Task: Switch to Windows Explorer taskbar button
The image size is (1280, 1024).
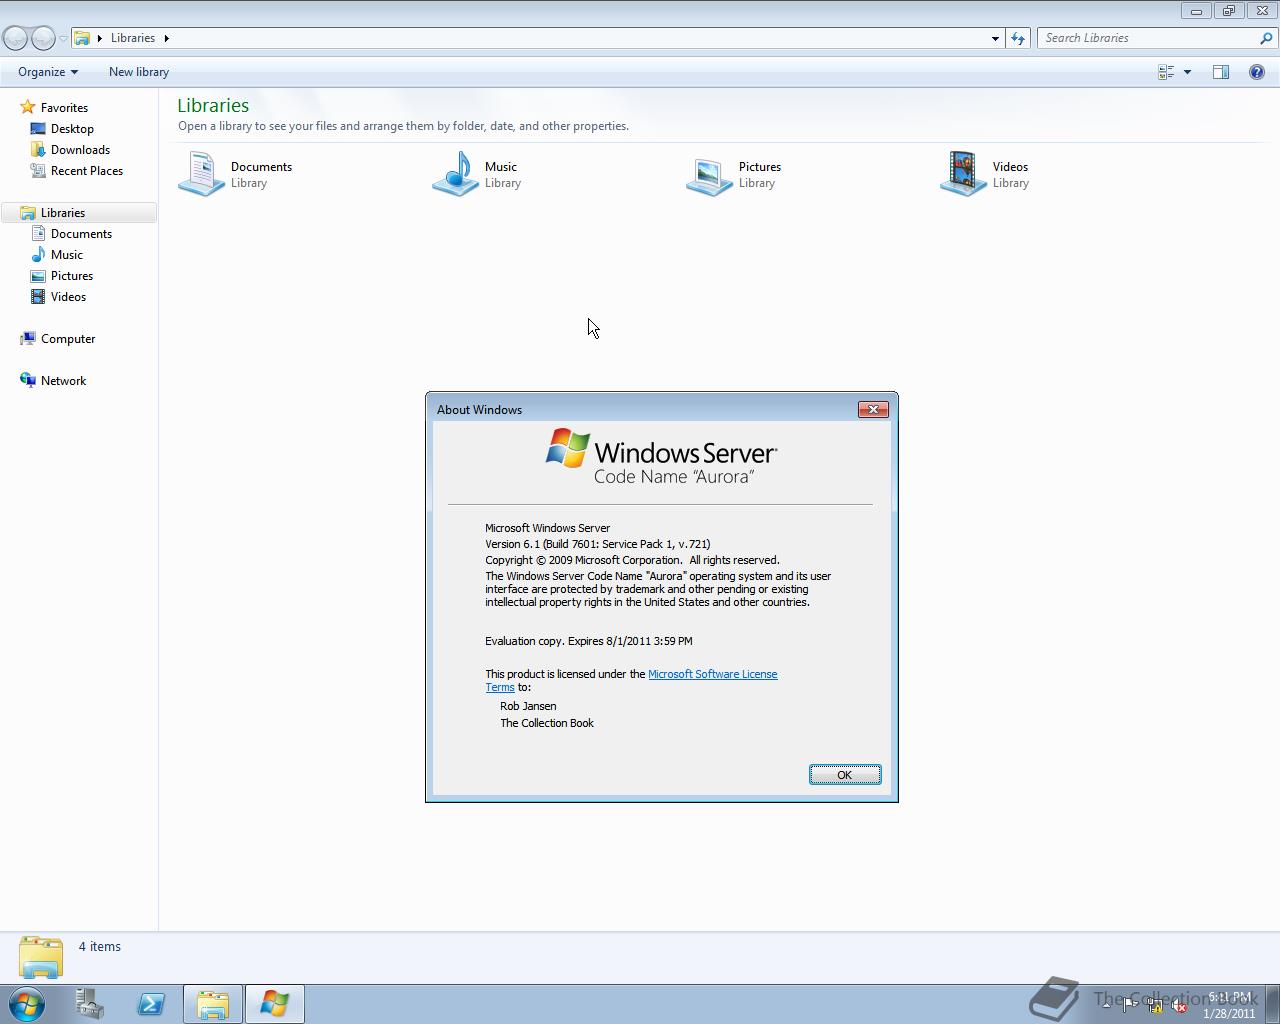Action: pyautogui.click(x=212, y=1004)
